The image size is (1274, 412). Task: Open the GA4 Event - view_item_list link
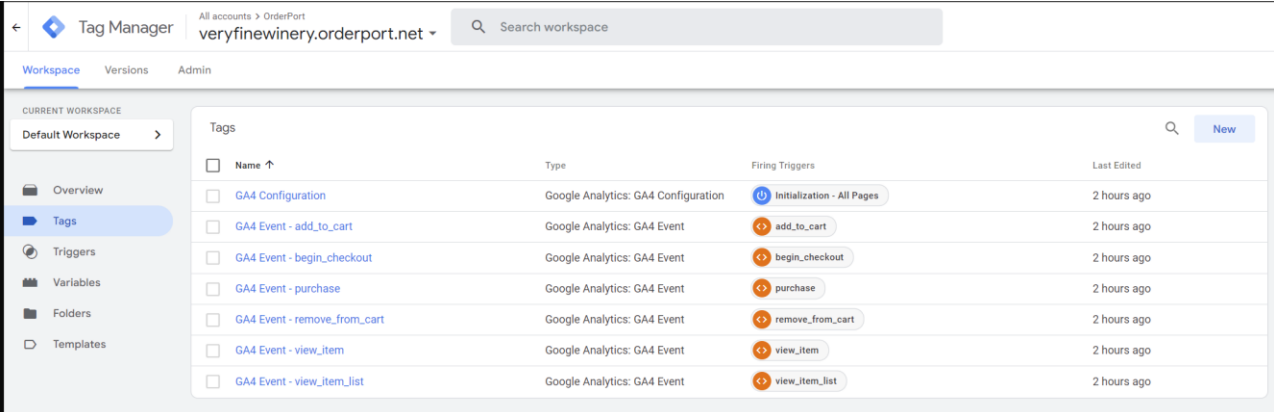point(299,382)
